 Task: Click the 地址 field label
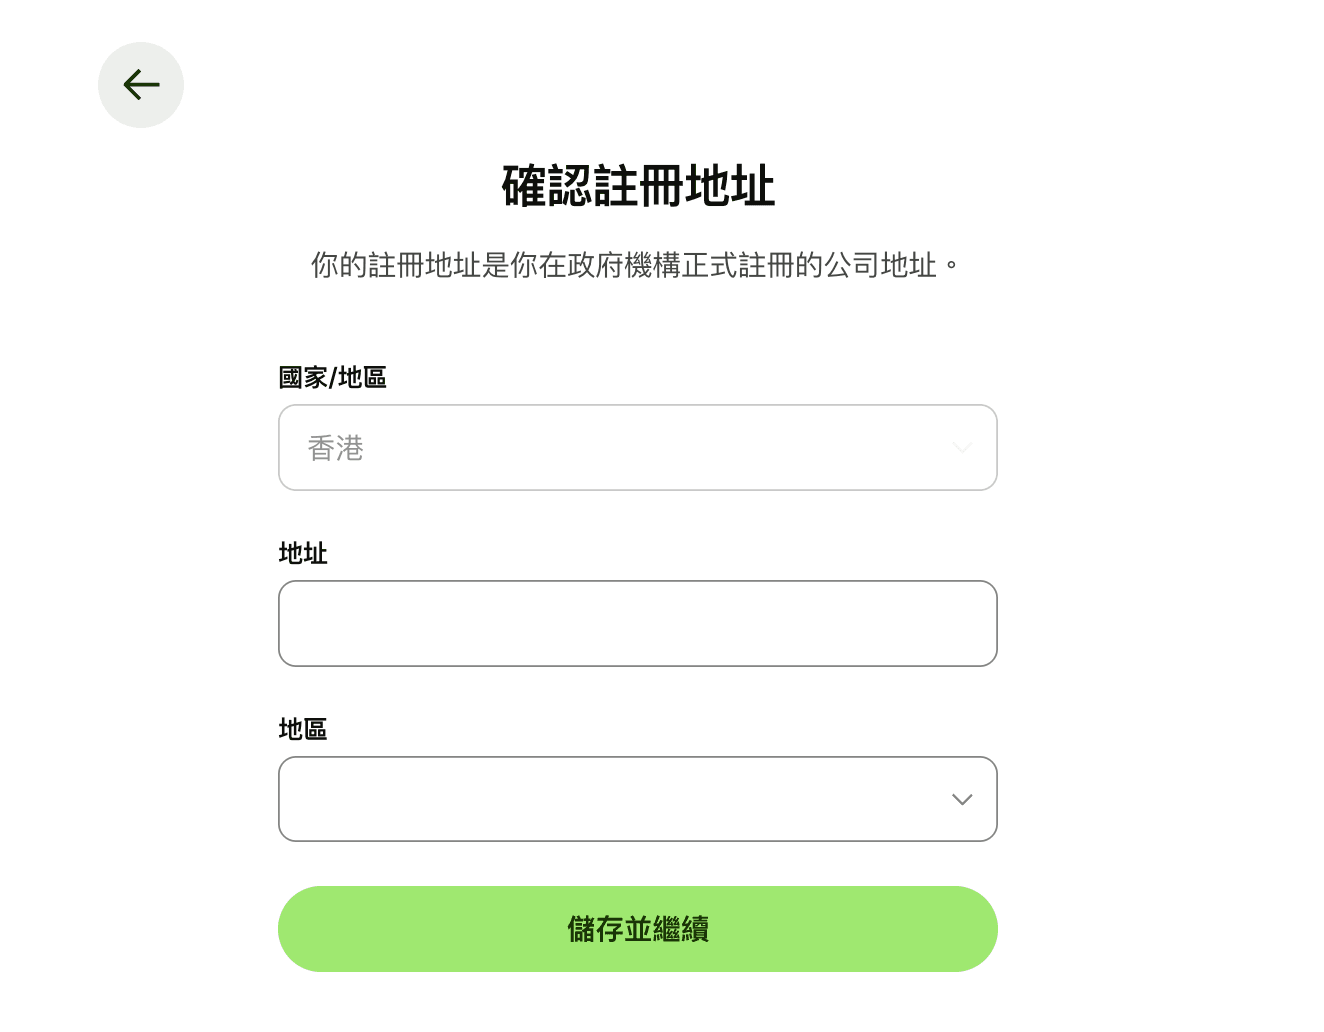click(x=302, y=554)
